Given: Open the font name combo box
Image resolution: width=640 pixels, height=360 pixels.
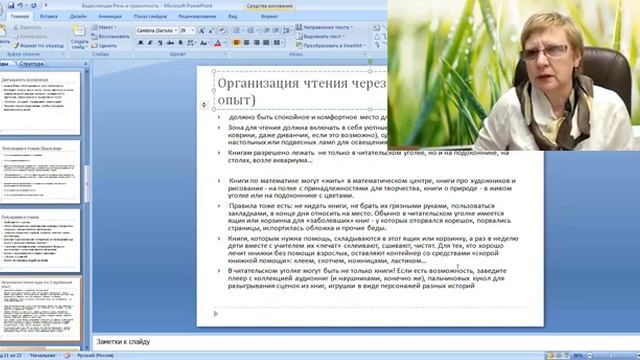Looking at the screenshot, I should [157, 31].
